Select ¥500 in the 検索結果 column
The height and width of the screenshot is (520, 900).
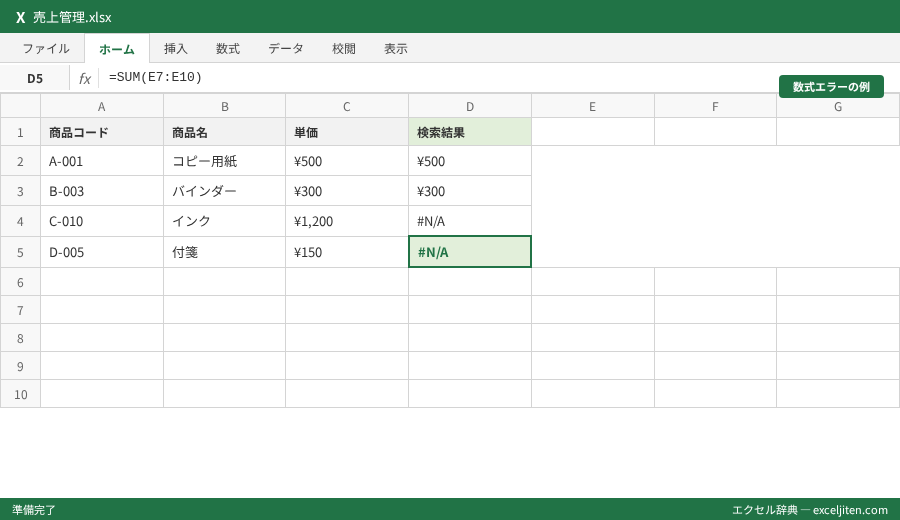[x=470, y=161]
